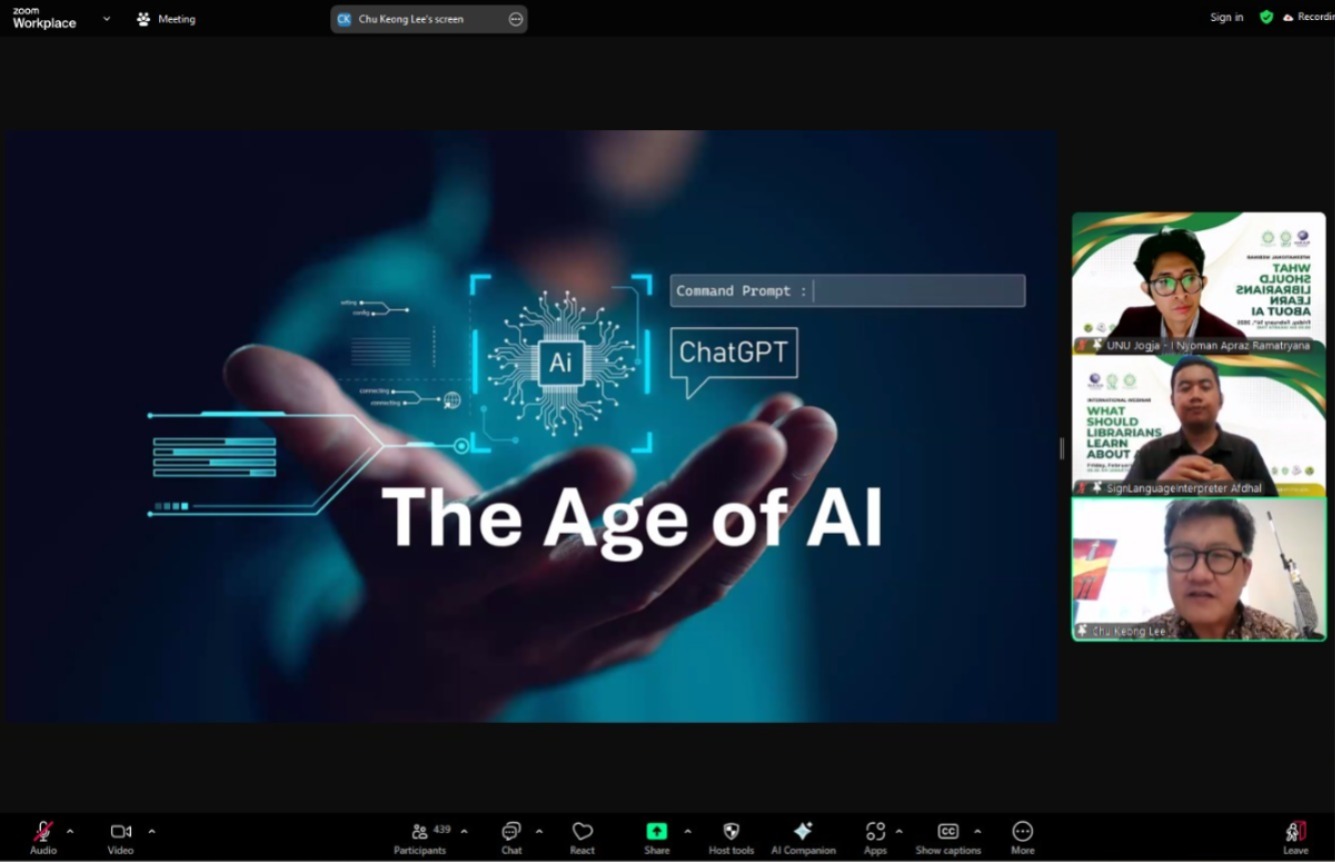Select SignLanguageInterpreter Afdhal video thumbnail
1335x862 pixels.
click(x=1199, y=426)
